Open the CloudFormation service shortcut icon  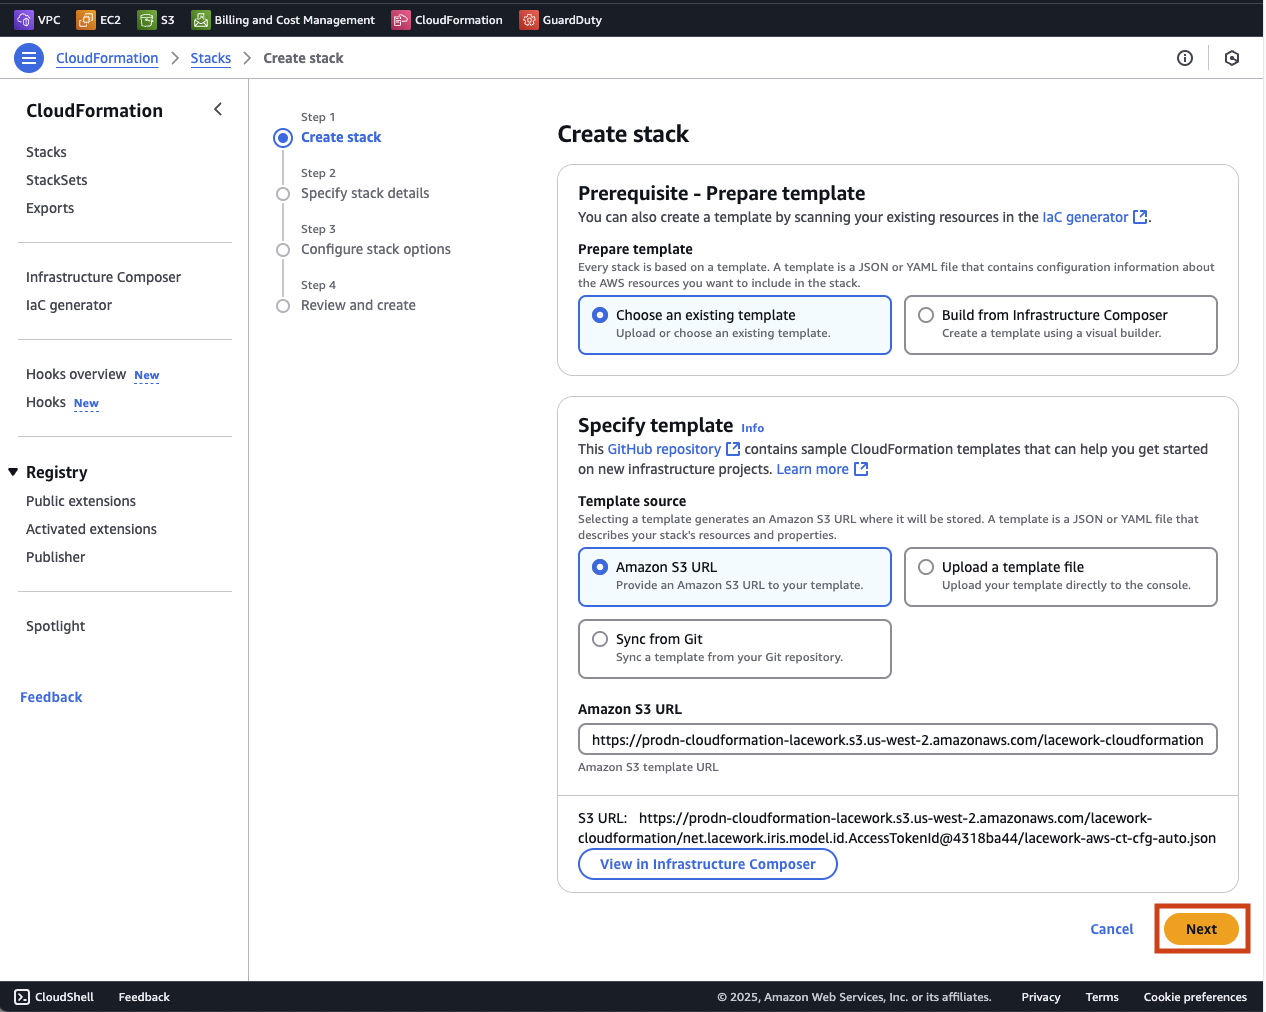(401, 20)
